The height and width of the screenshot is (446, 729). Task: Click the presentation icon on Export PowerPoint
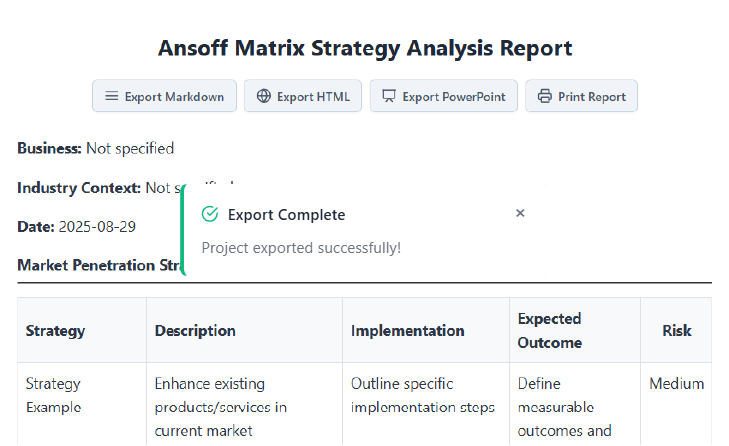[389, 97]
